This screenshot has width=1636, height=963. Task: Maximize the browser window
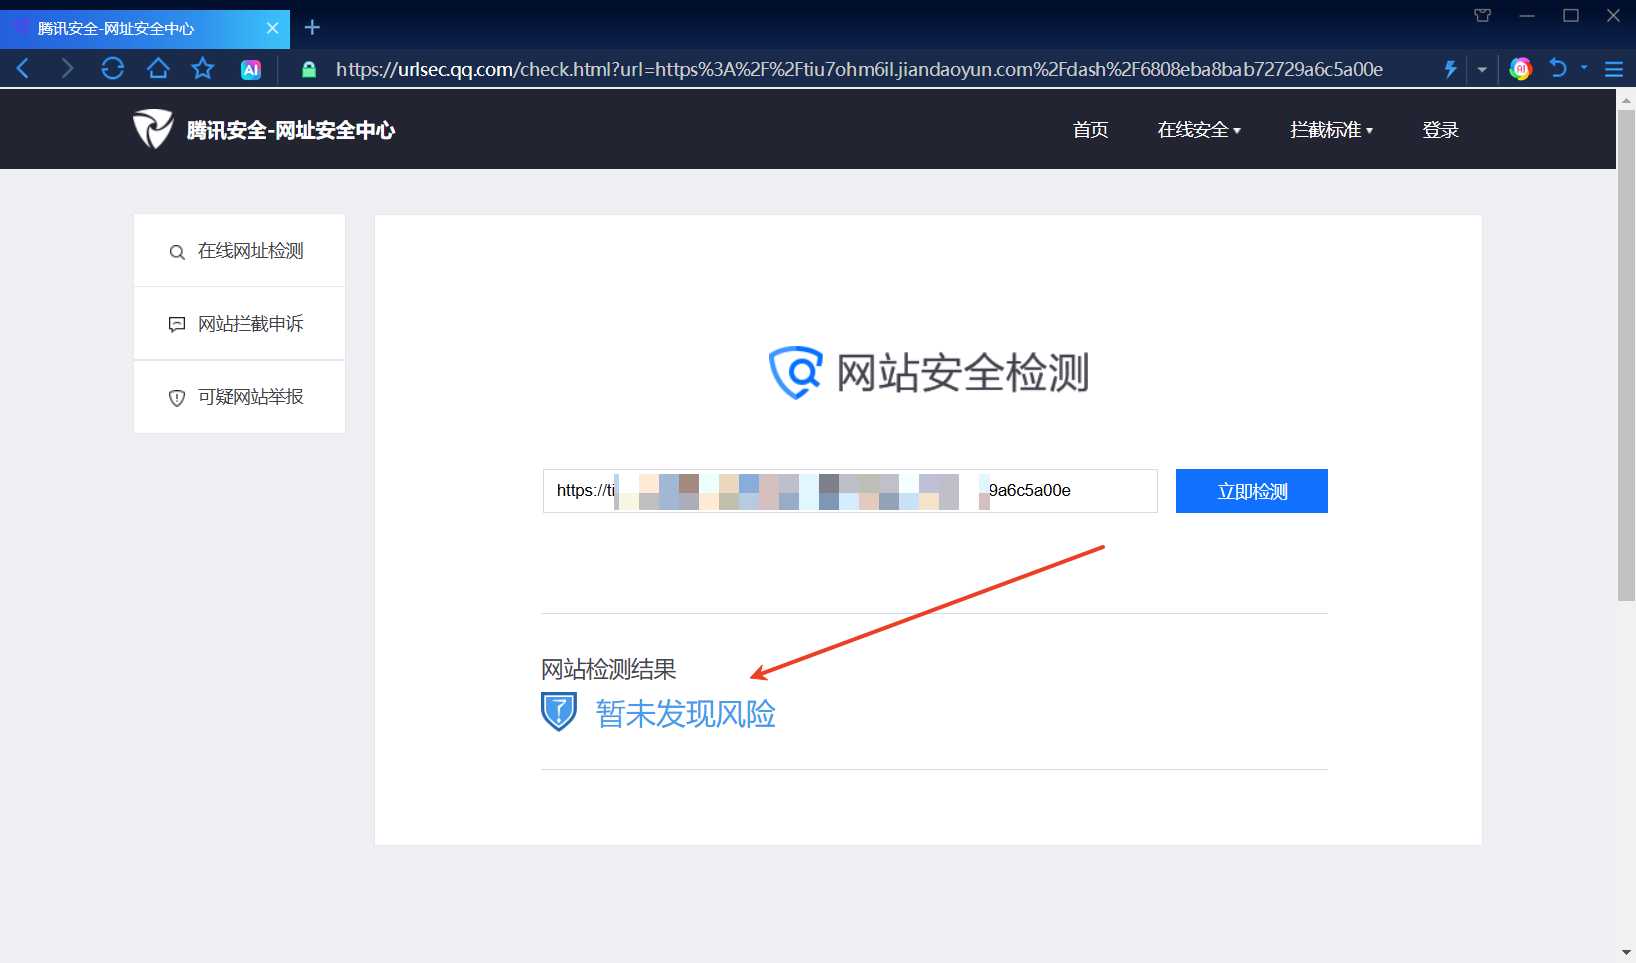point(1571,15)
